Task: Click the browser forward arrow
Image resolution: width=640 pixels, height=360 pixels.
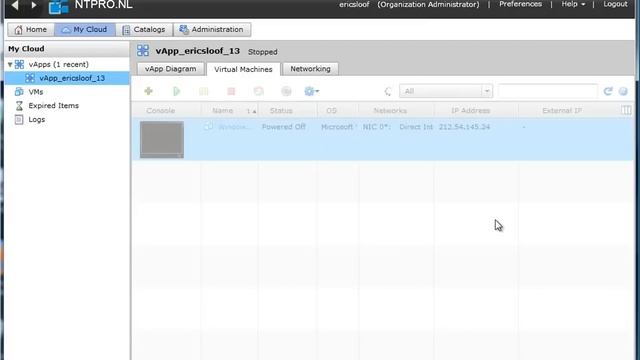Action: [34, 5]
